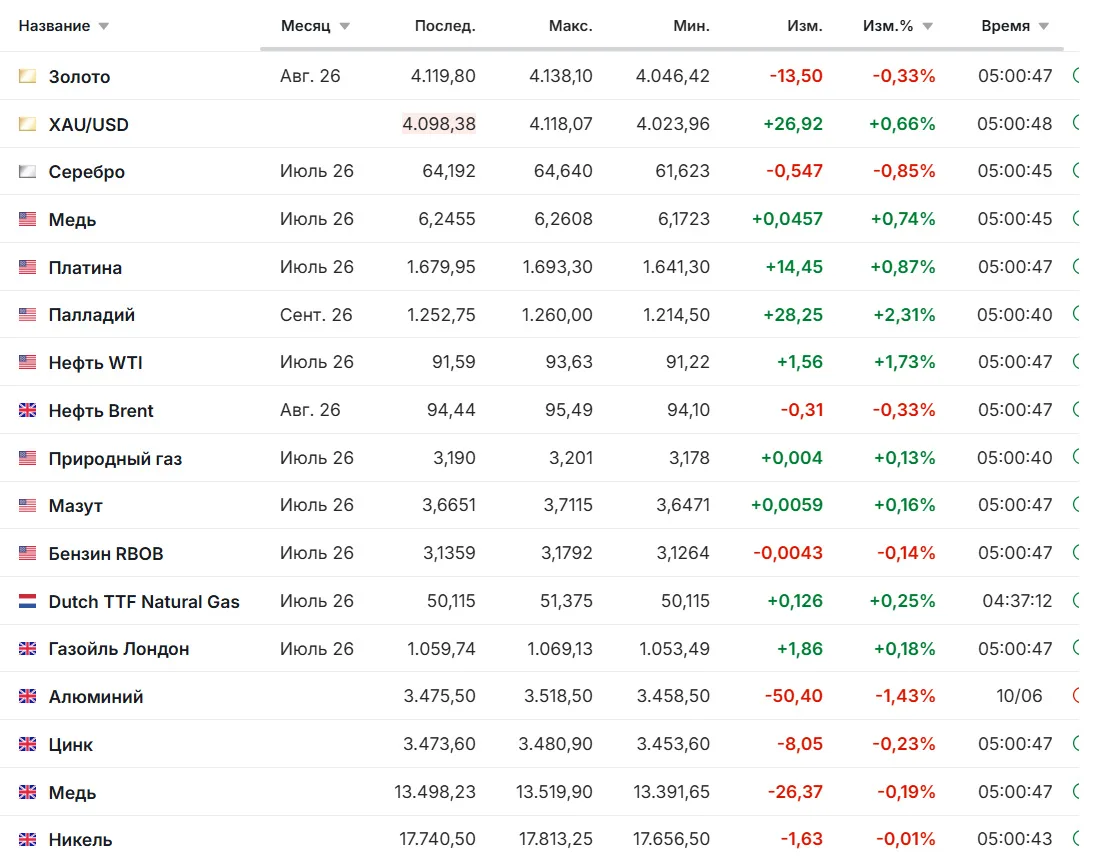Click the horizontal scrollbar under the header
Viewport: 1101px width, 862px height.
tap(661, 49)
